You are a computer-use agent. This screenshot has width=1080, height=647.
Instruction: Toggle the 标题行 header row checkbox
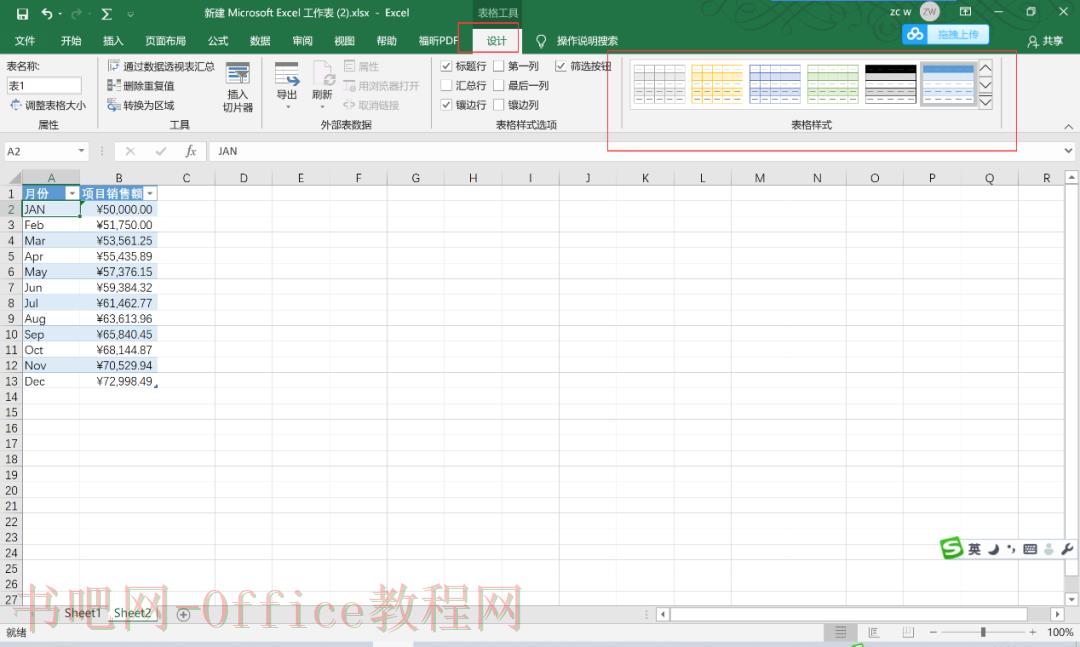click(x=446, y=66)
